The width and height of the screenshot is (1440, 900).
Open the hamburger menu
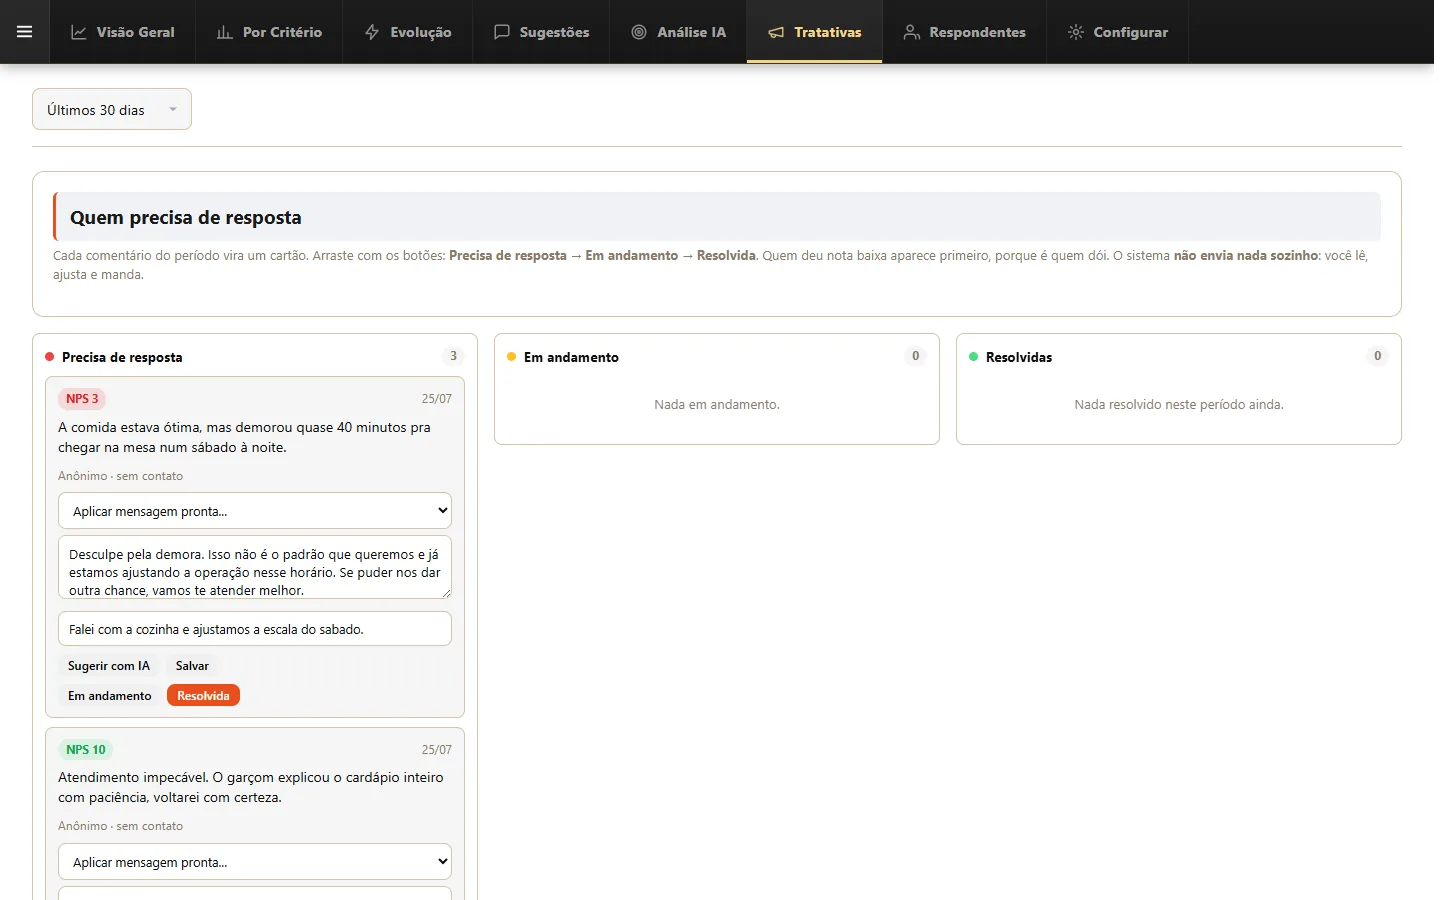(x=24, y=32)
